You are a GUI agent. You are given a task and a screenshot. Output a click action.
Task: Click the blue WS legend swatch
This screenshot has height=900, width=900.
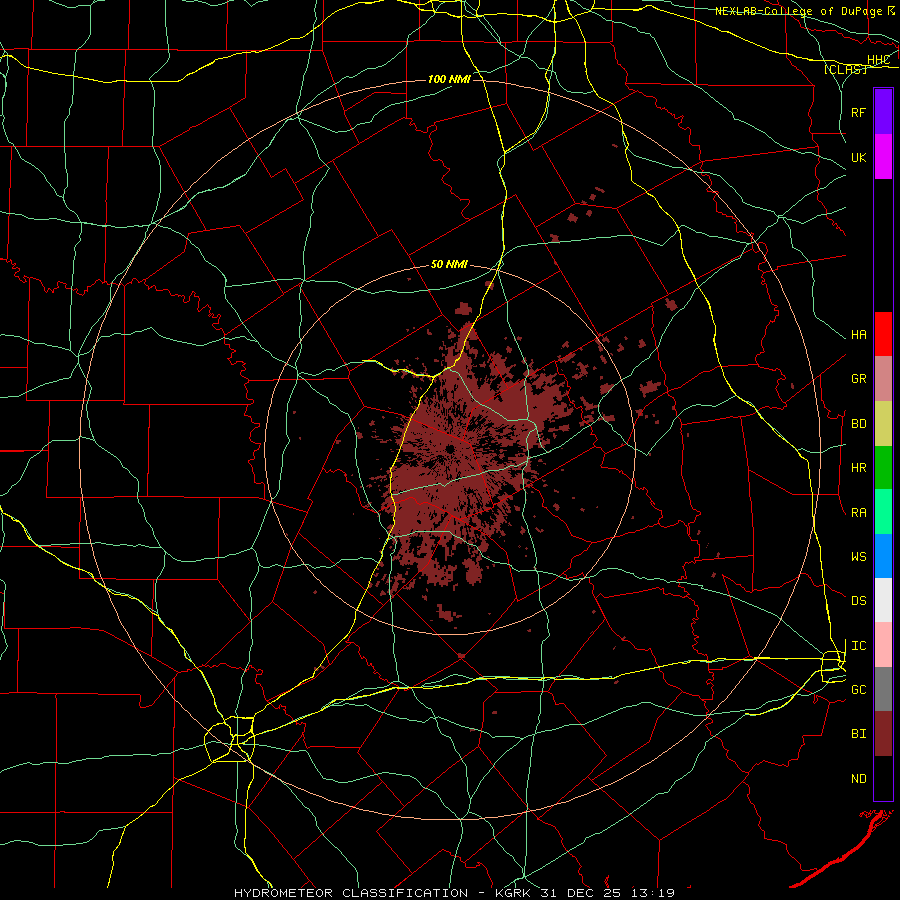coord(883,556)
